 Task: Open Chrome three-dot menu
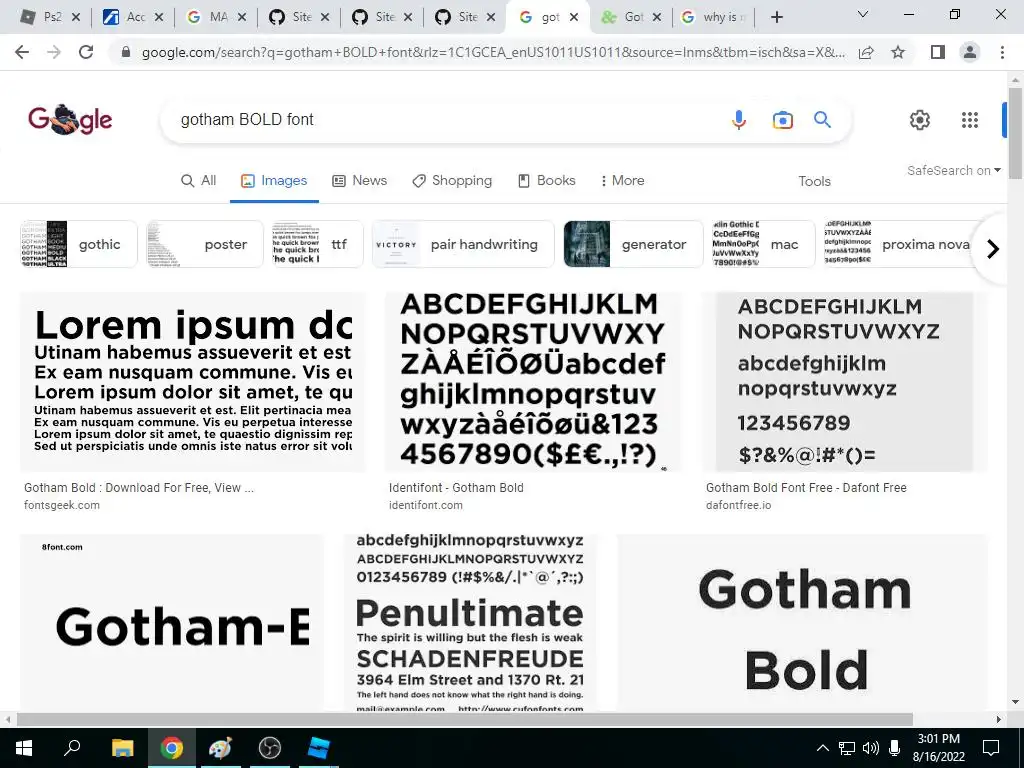tap(1002, 52)
